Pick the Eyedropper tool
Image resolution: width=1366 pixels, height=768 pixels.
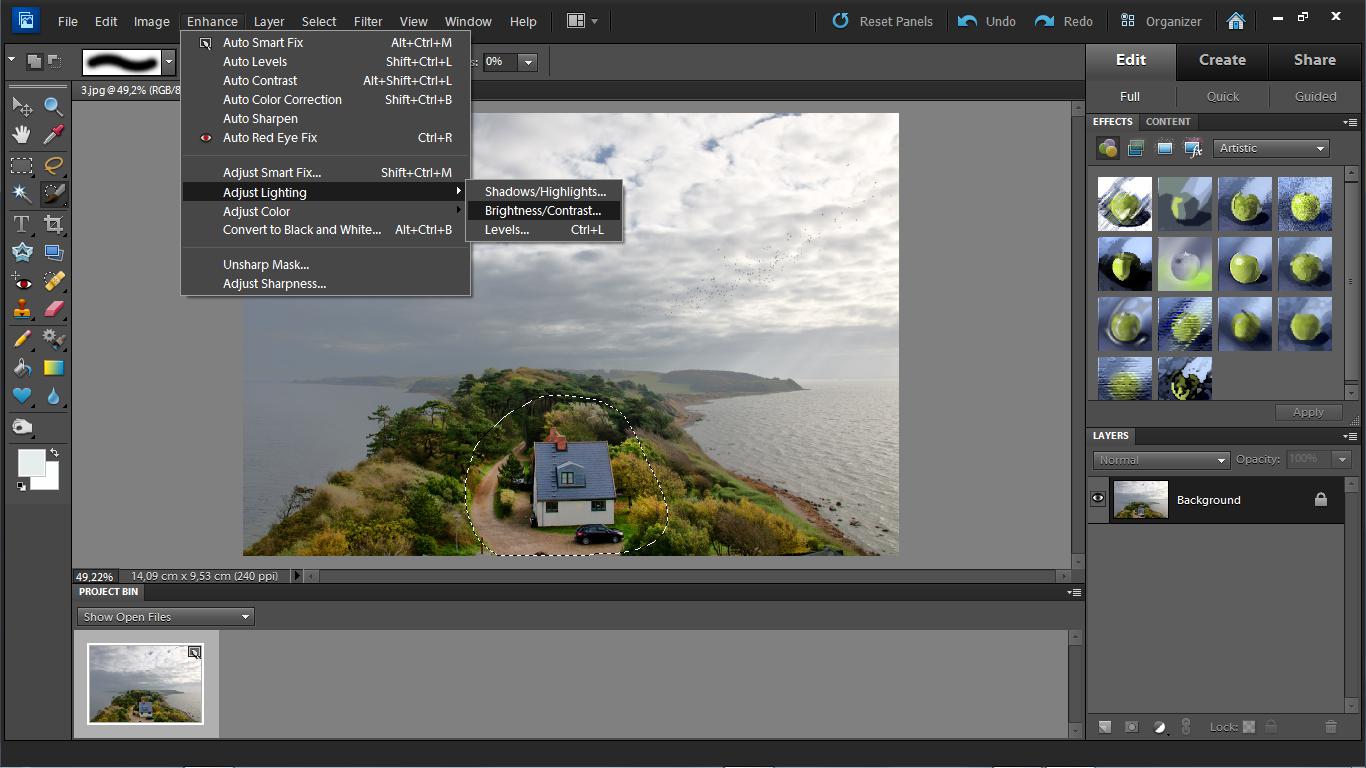tap(53, 135)
